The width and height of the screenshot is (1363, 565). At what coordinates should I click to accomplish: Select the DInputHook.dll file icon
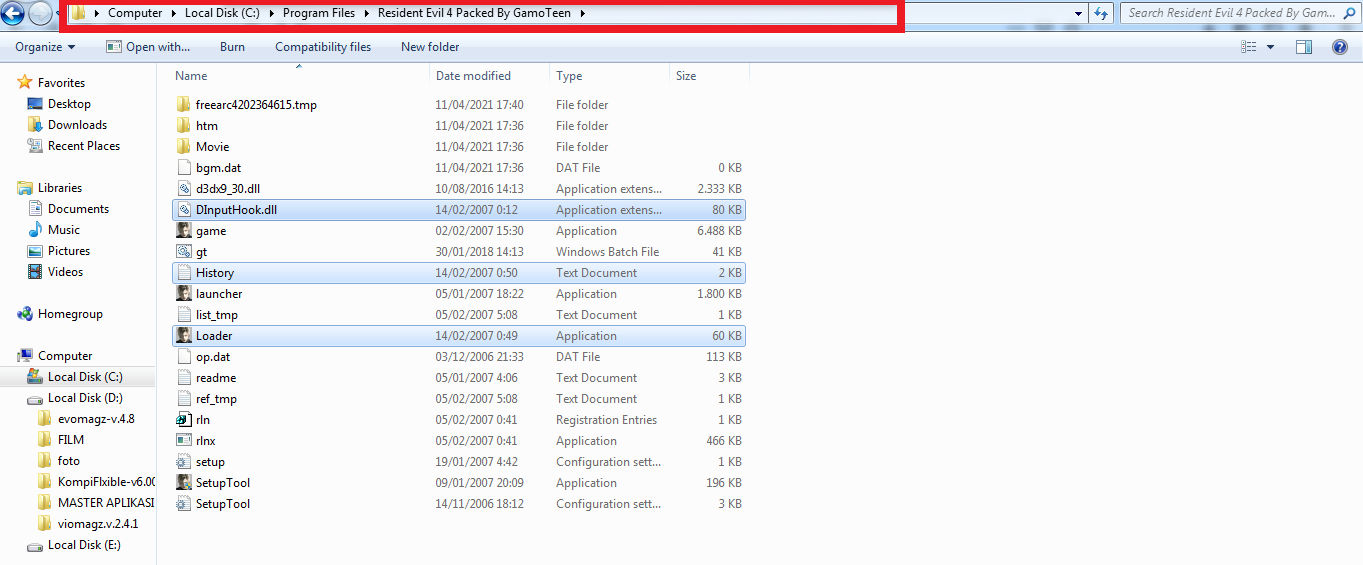pos(183,210)
